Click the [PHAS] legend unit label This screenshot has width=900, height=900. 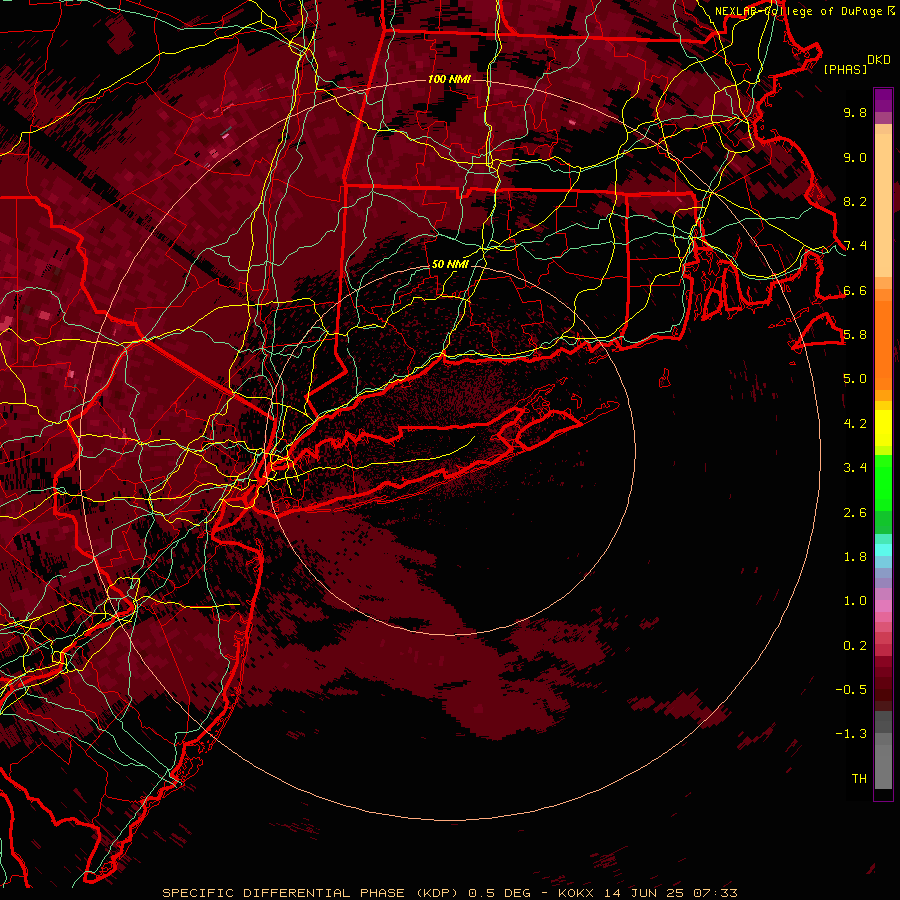[x=845, y=69]
